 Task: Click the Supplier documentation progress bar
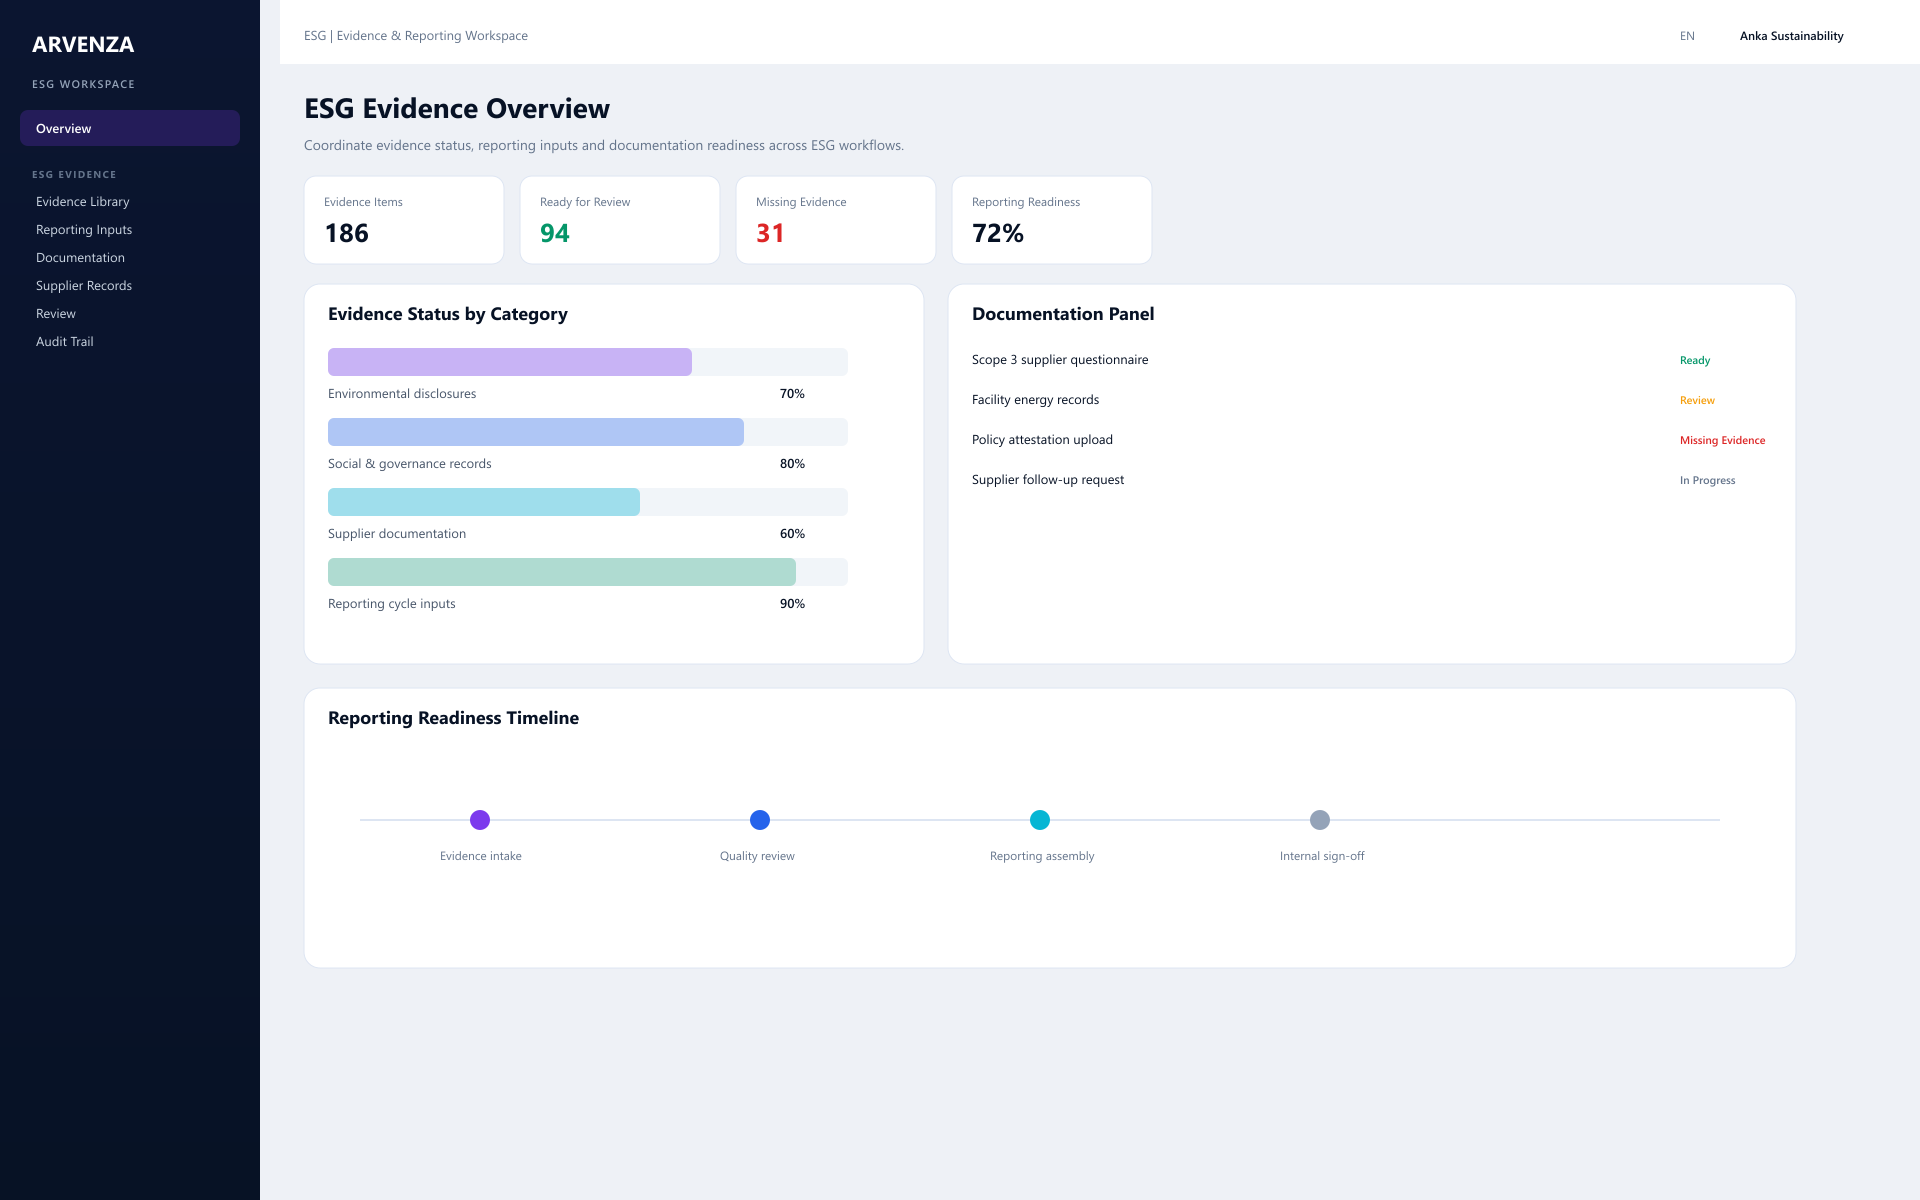click(588, 502)
